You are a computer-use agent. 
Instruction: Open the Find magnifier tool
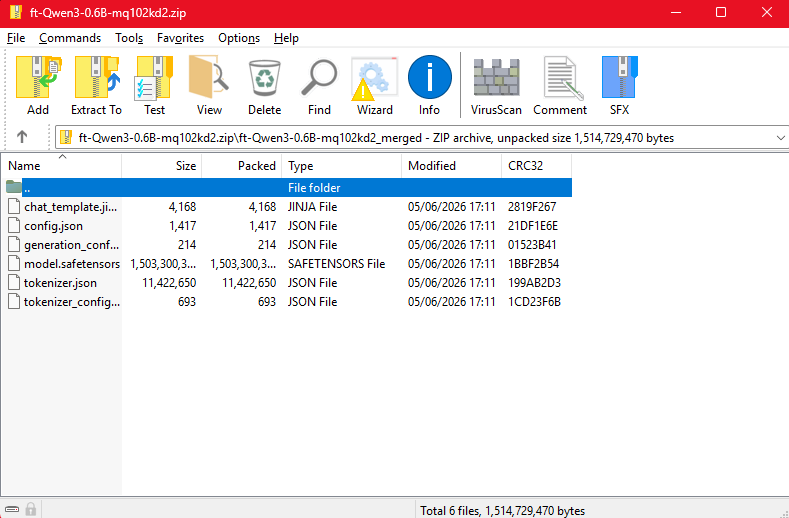pyautogui.click(x=319, y=78)
